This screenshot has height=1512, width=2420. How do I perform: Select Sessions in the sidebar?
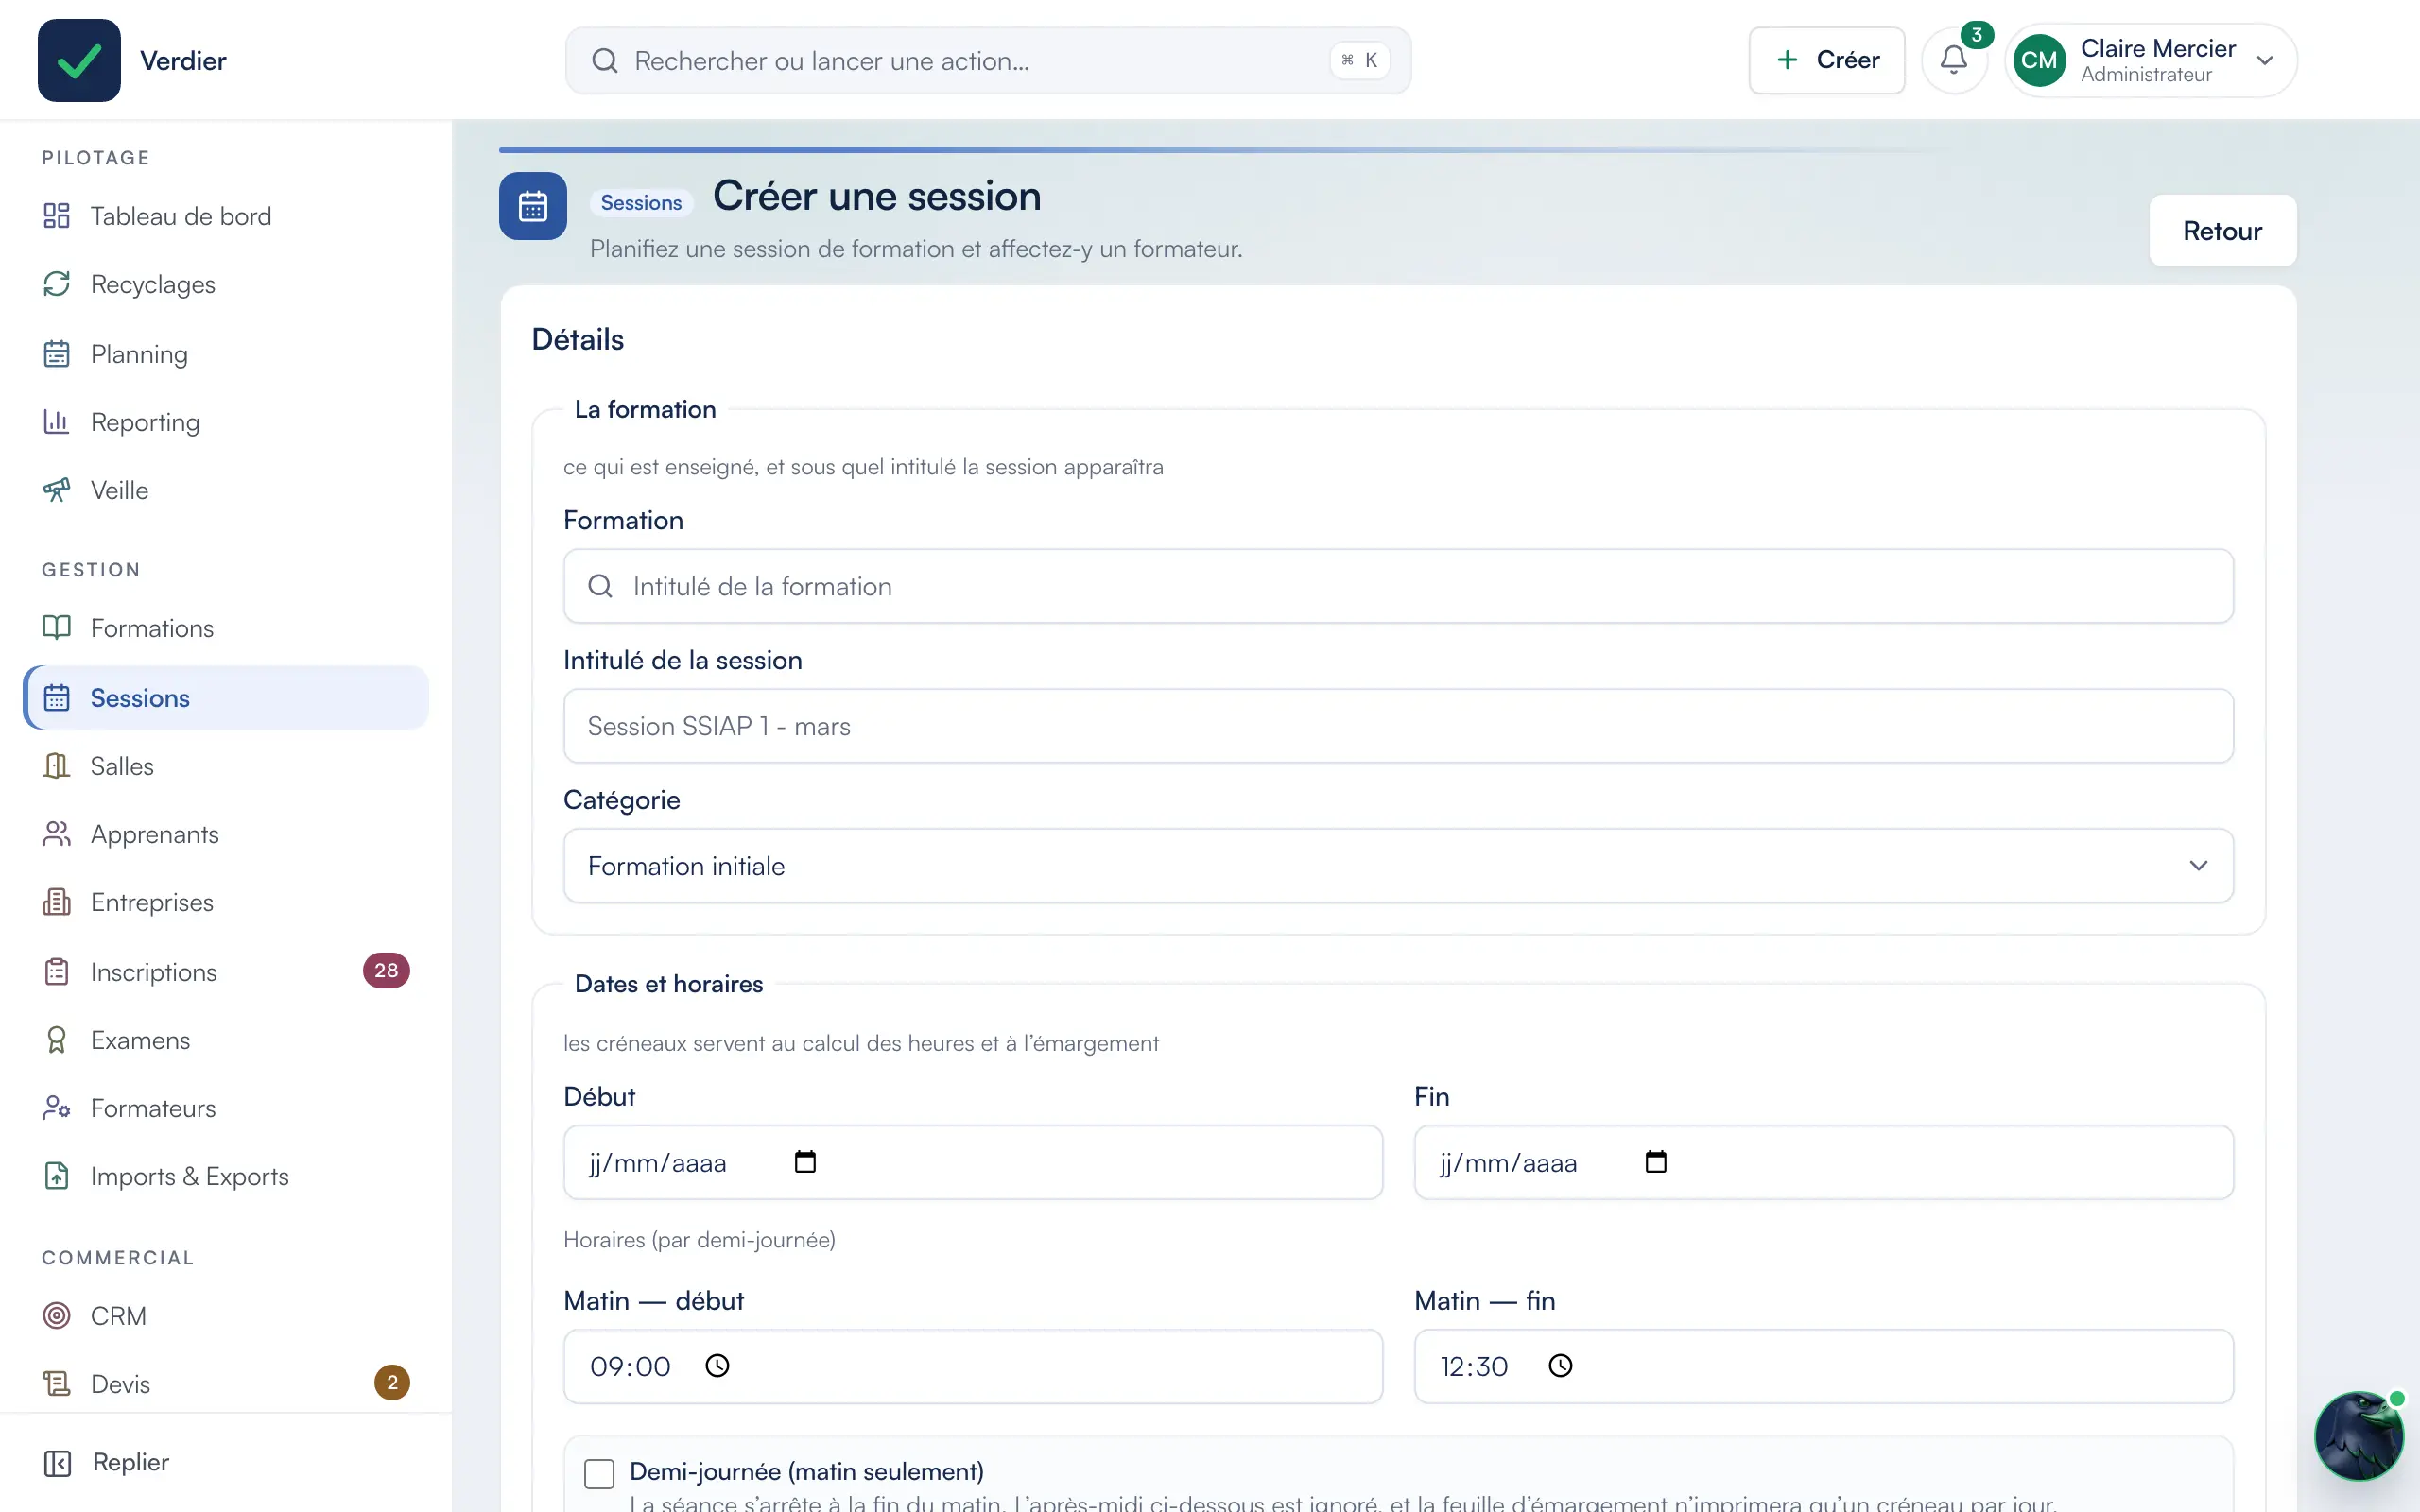(226, 698)
